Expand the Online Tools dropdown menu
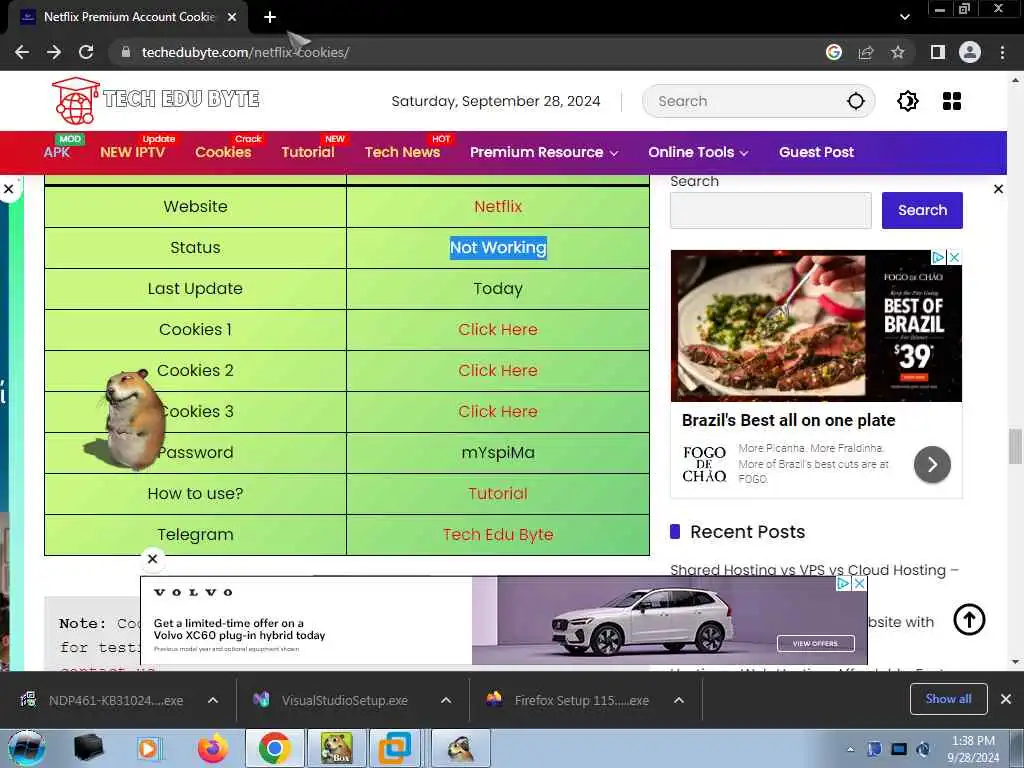 coord(697,152)
